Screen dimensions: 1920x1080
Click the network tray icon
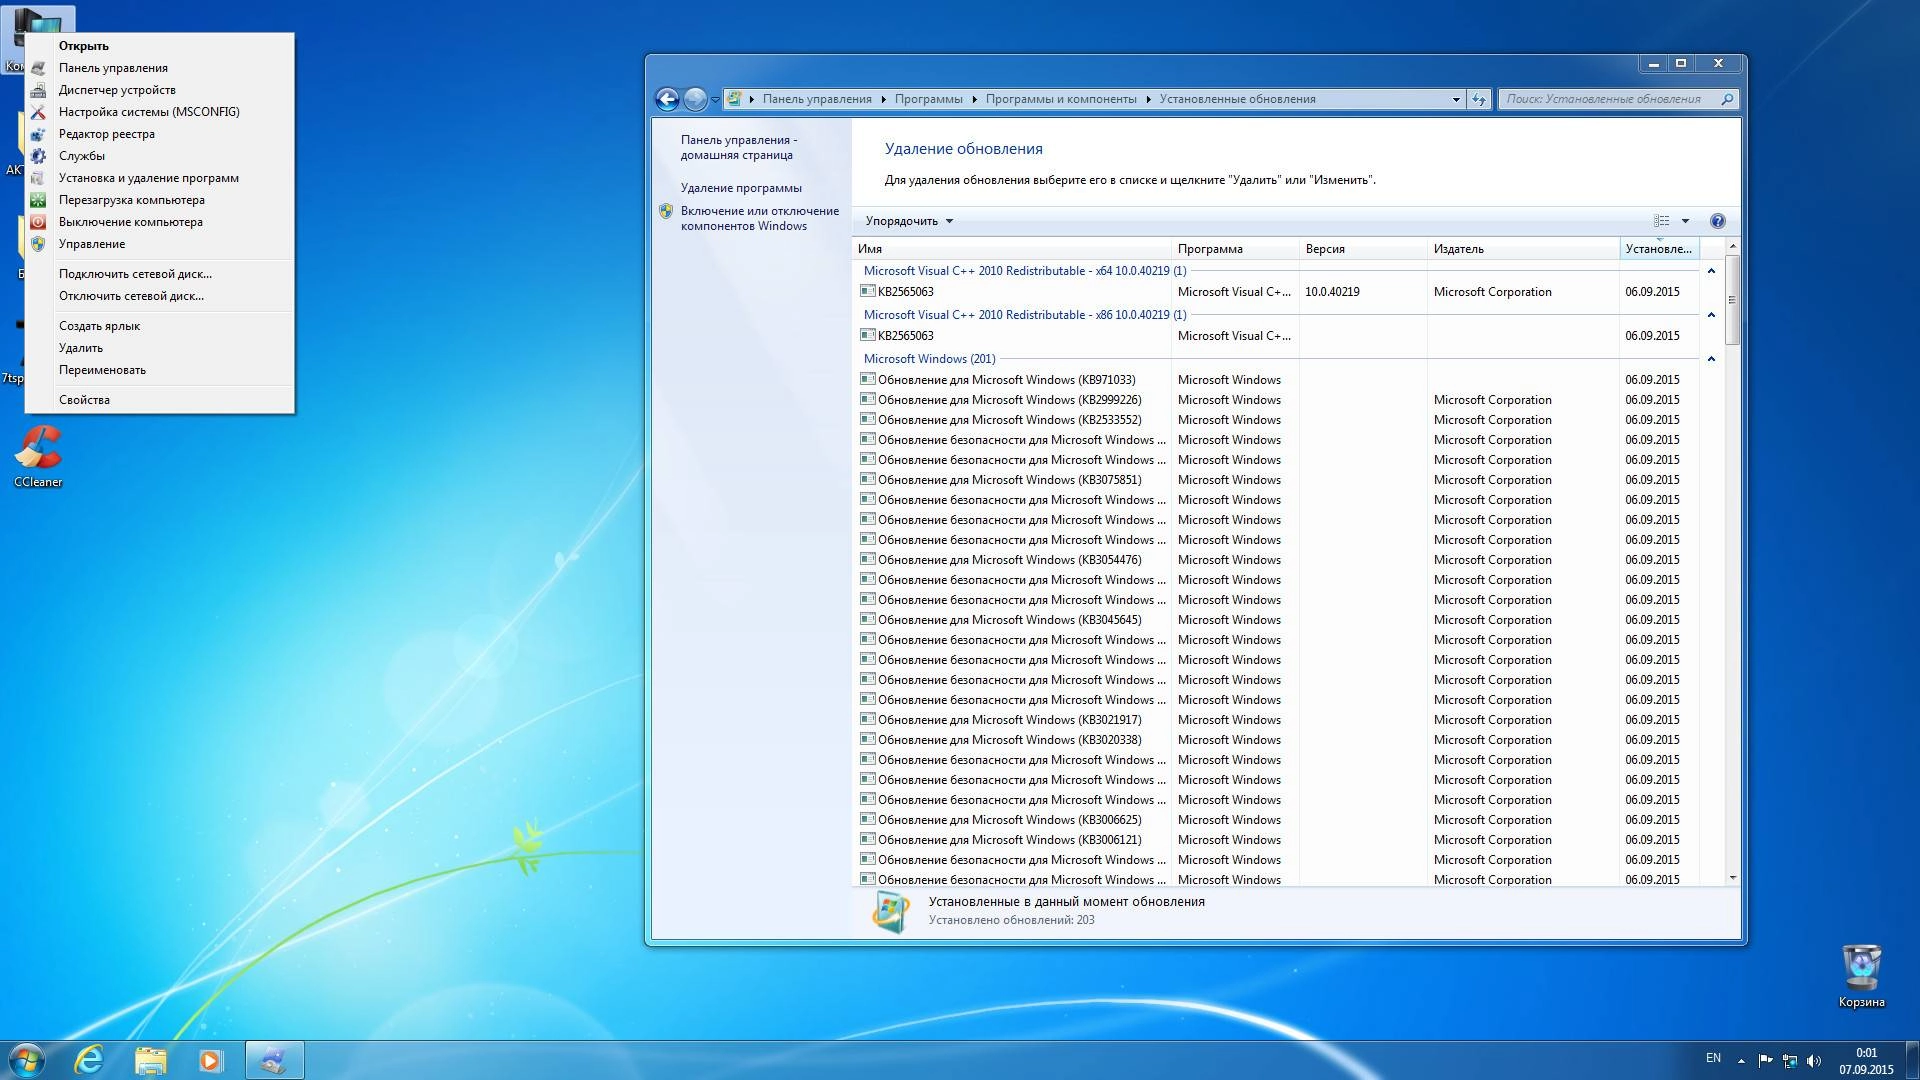1789,1060
